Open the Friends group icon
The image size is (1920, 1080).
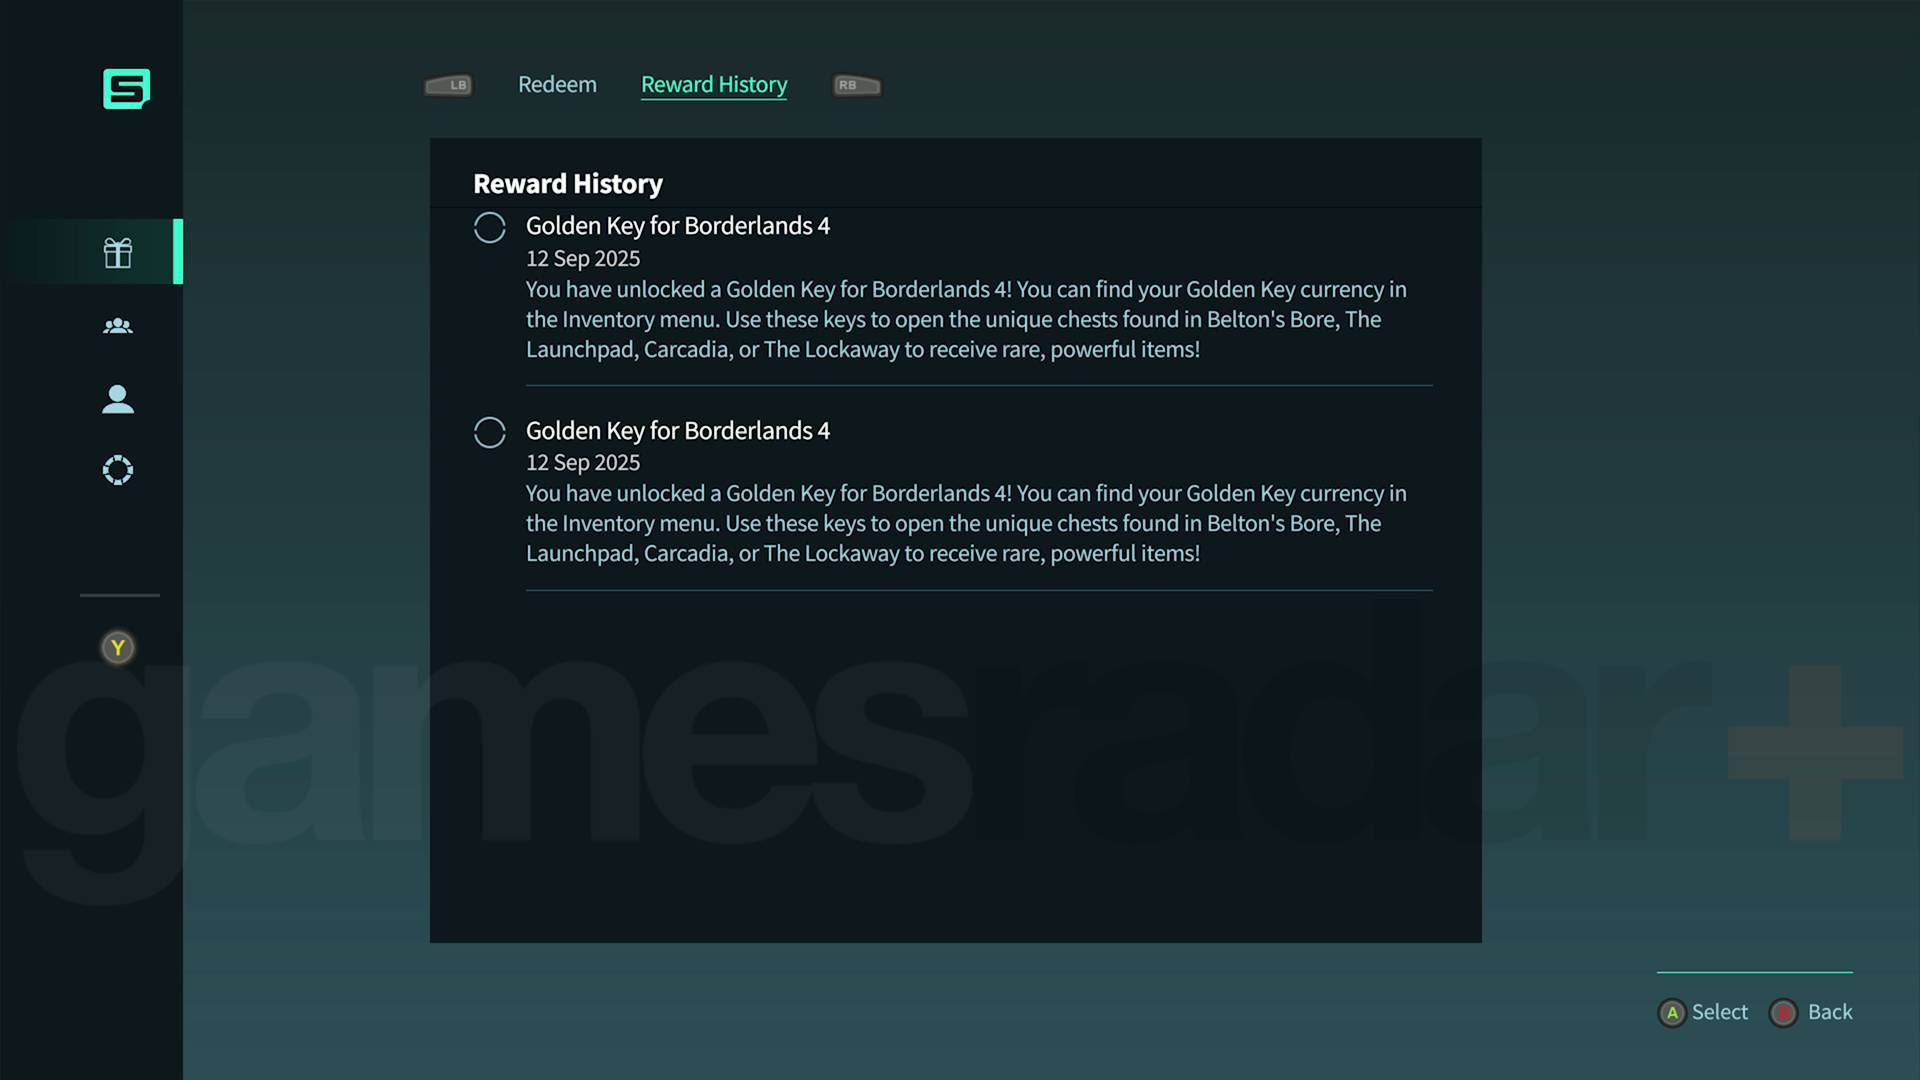coord(118,326)
